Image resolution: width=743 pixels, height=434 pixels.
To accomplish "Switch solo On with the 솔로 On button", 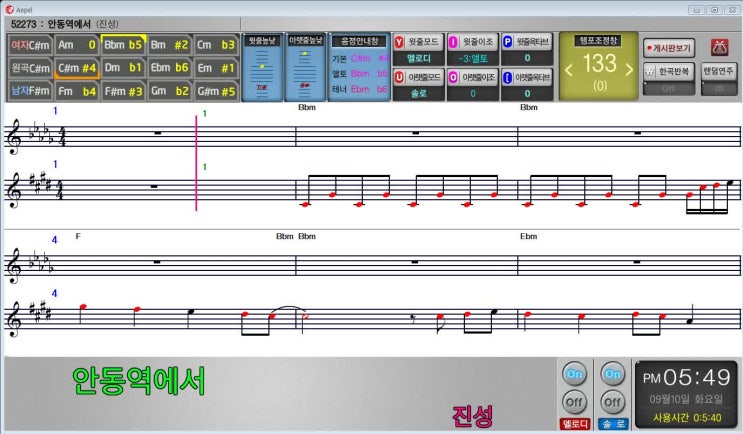I will coord(612,374).
